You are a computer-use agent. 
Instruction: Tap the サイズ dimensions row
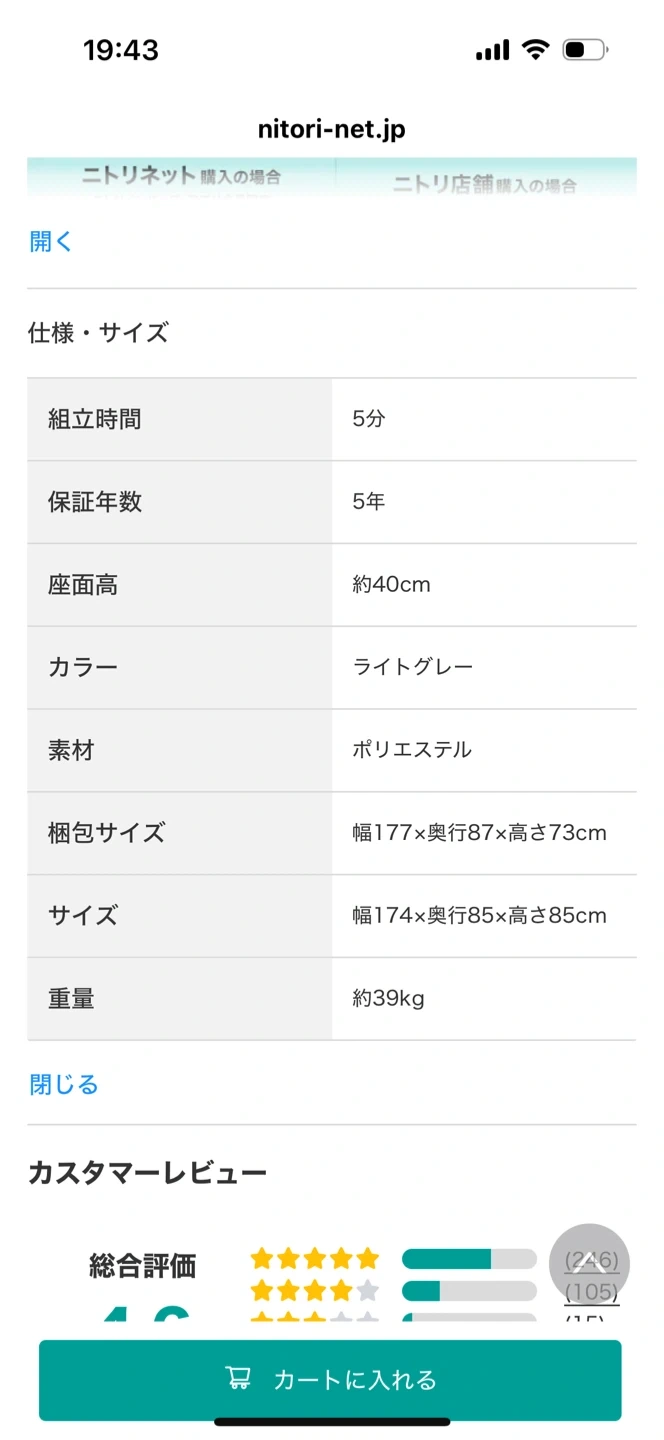coord(332,916)
